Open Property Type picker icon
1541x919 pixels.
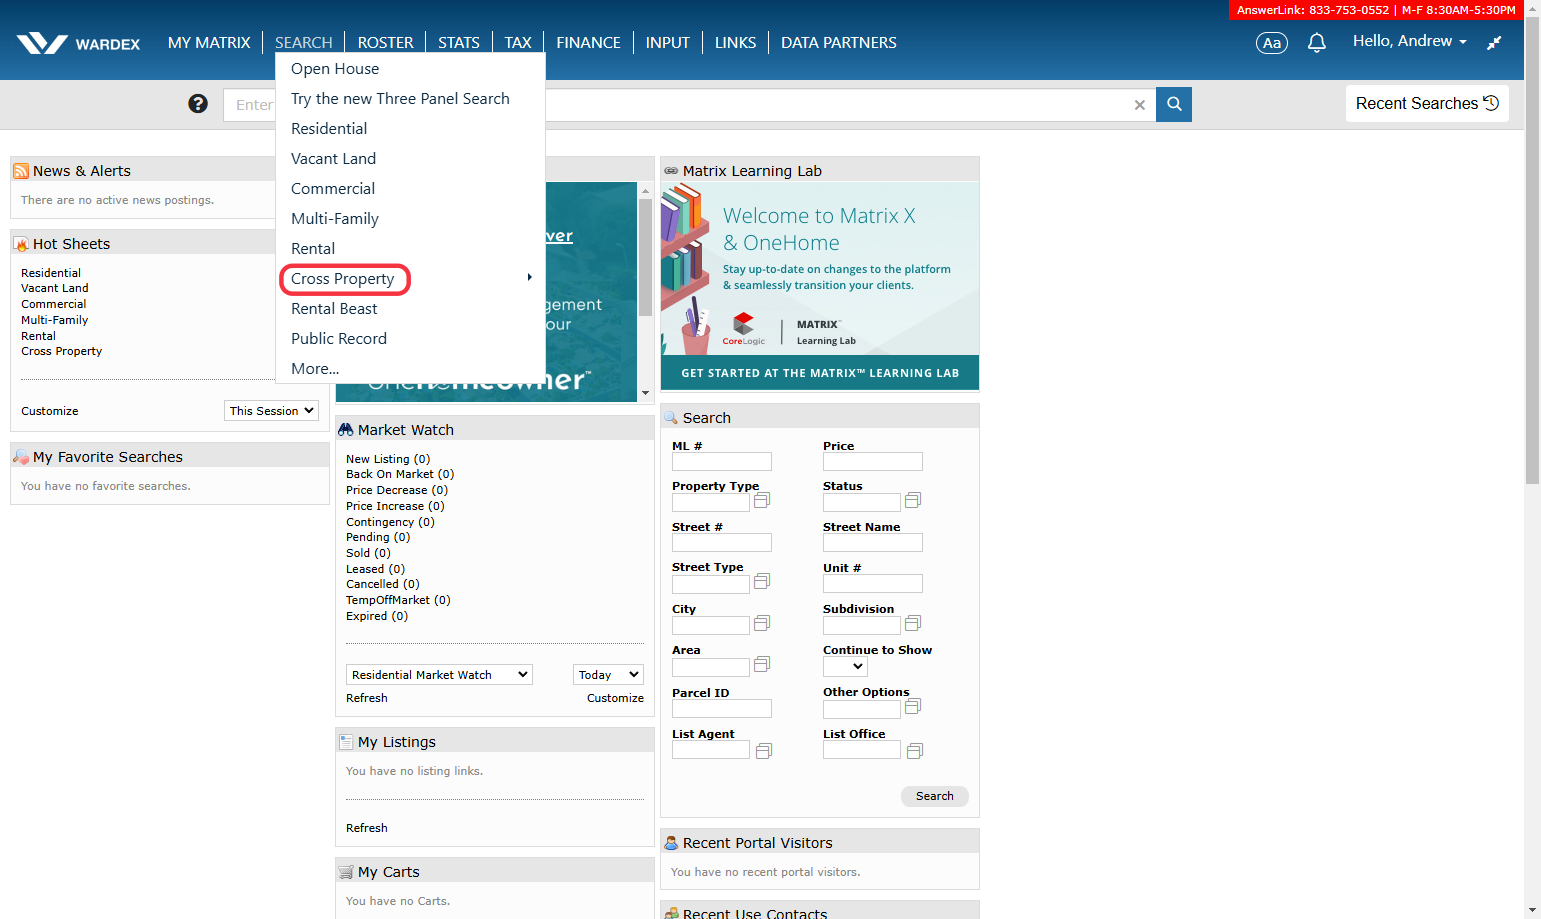click(x=762, y=500)
